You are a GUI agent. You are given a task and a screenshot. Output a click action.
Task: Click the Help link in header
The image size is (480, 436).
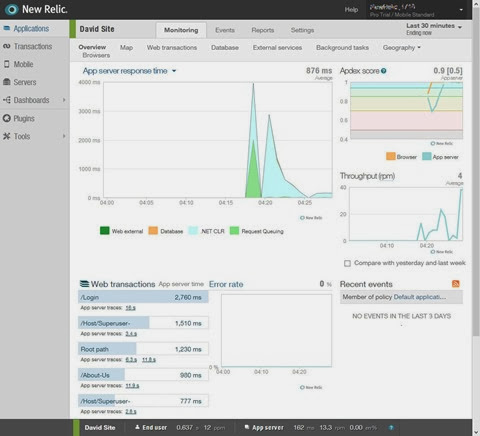pyautogui.click(x=351, y=10)
